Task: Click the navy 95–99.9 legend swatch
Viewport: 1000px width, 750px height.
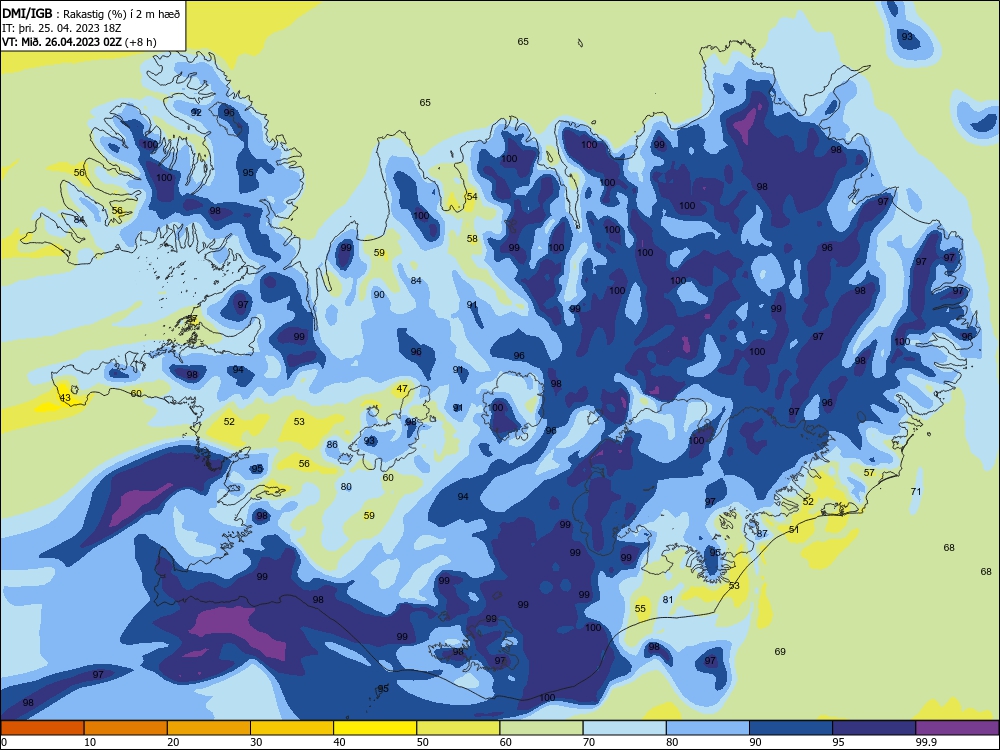Action: [x=874, y=728]
